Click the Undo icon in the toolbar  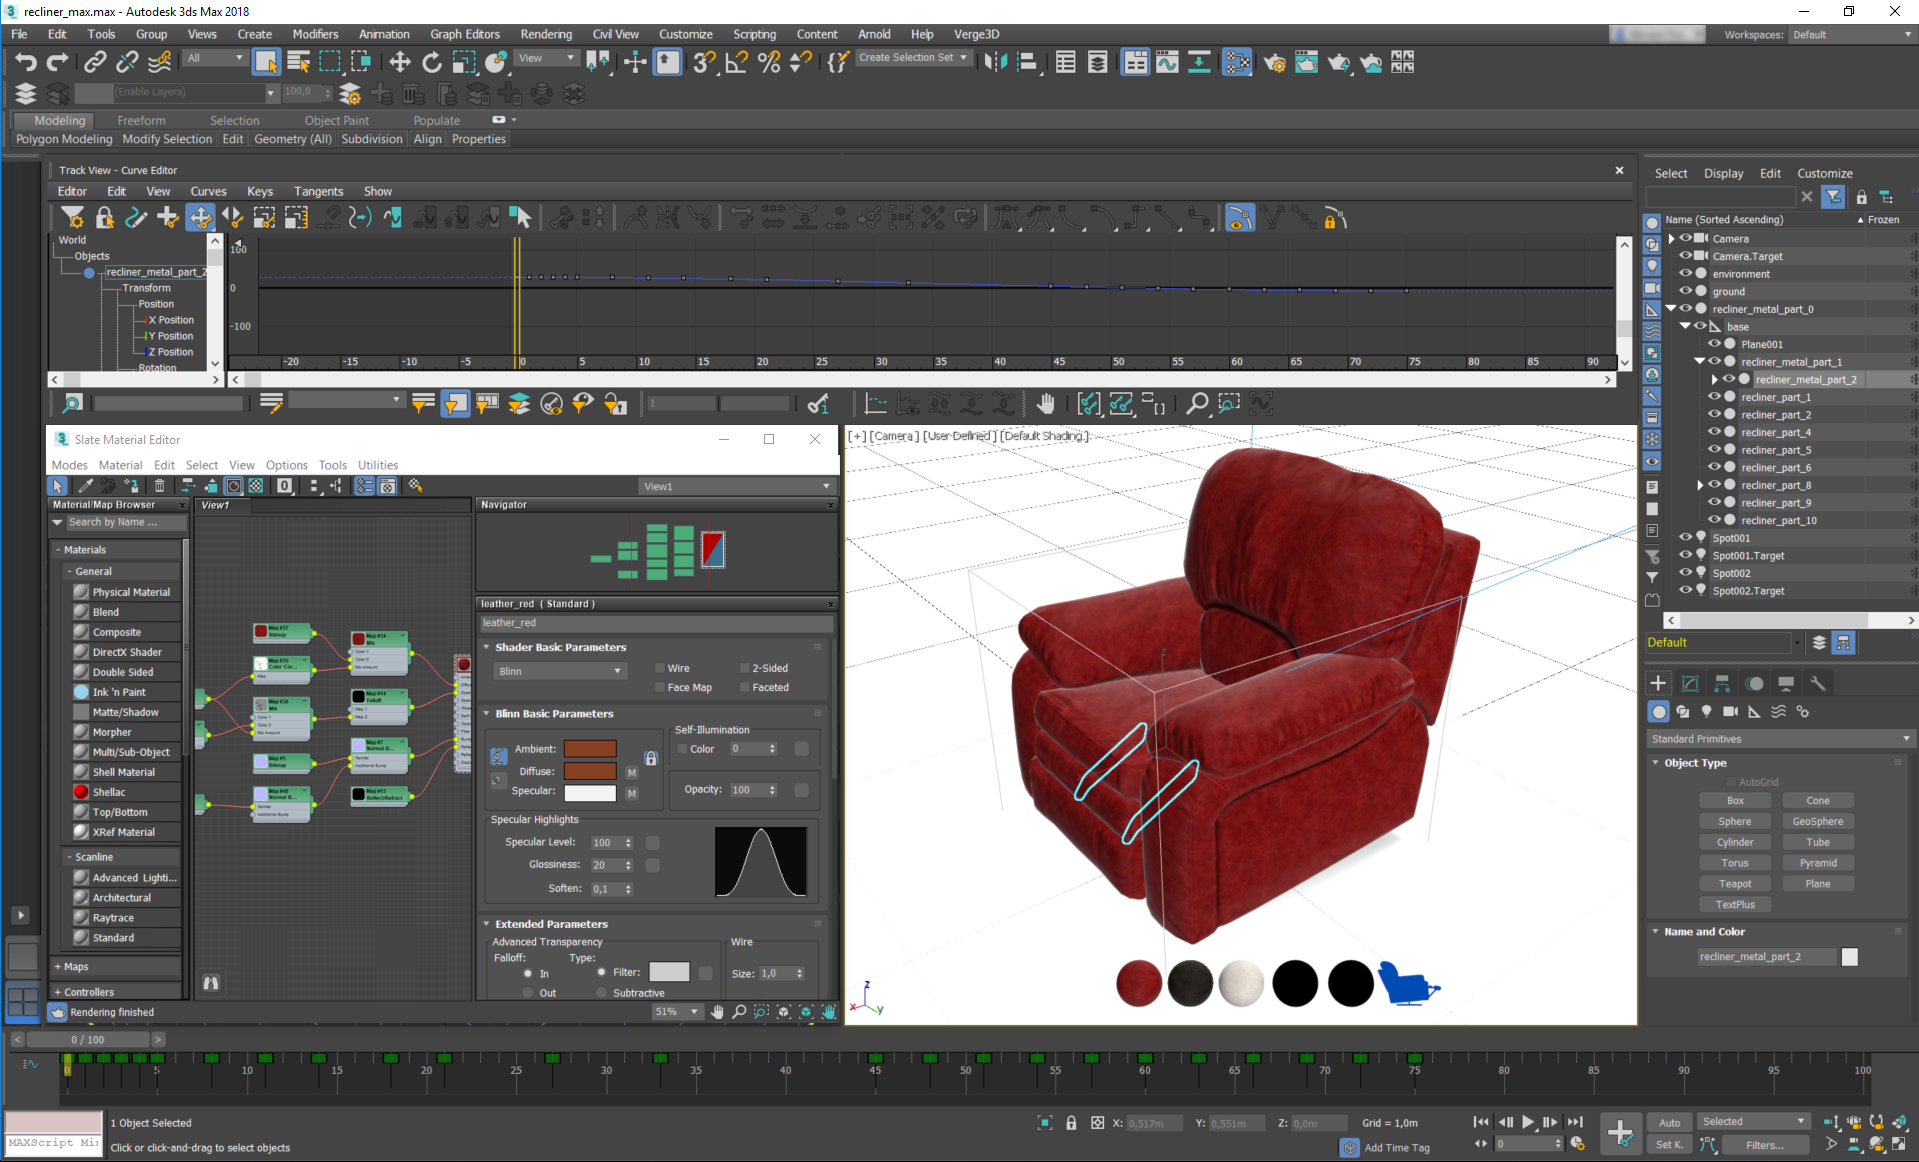tap(25, 62)
